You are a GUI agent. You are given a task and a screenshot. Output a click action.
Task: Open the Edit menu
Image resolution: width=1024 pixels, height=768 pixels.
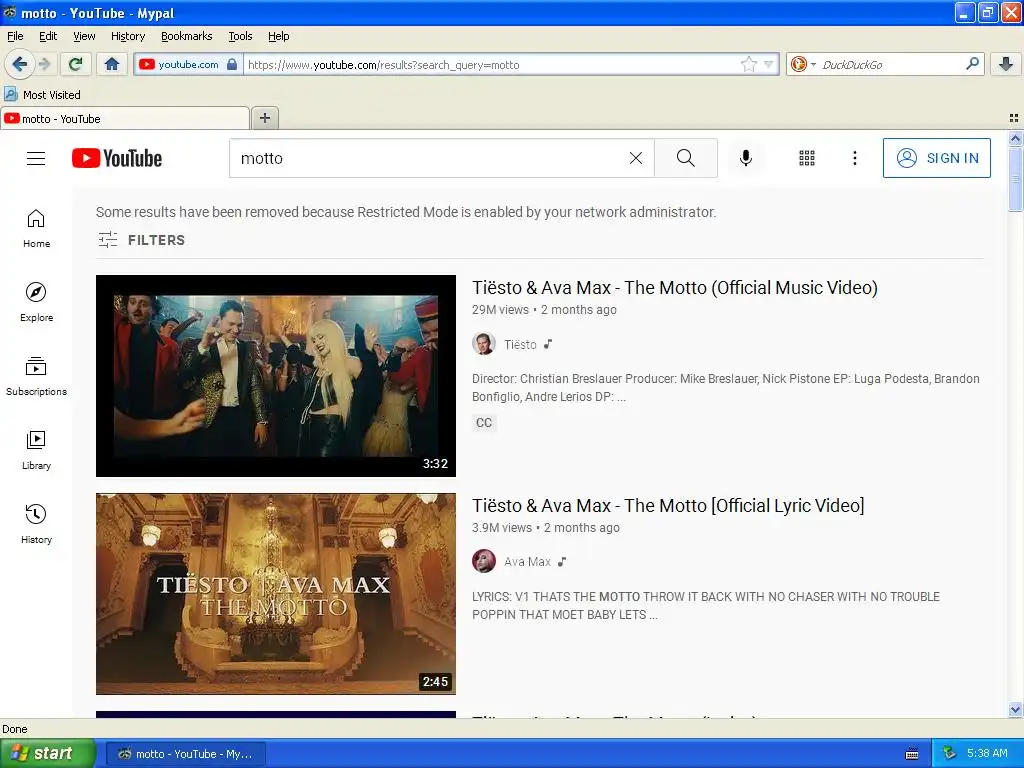tap(48, 36)
